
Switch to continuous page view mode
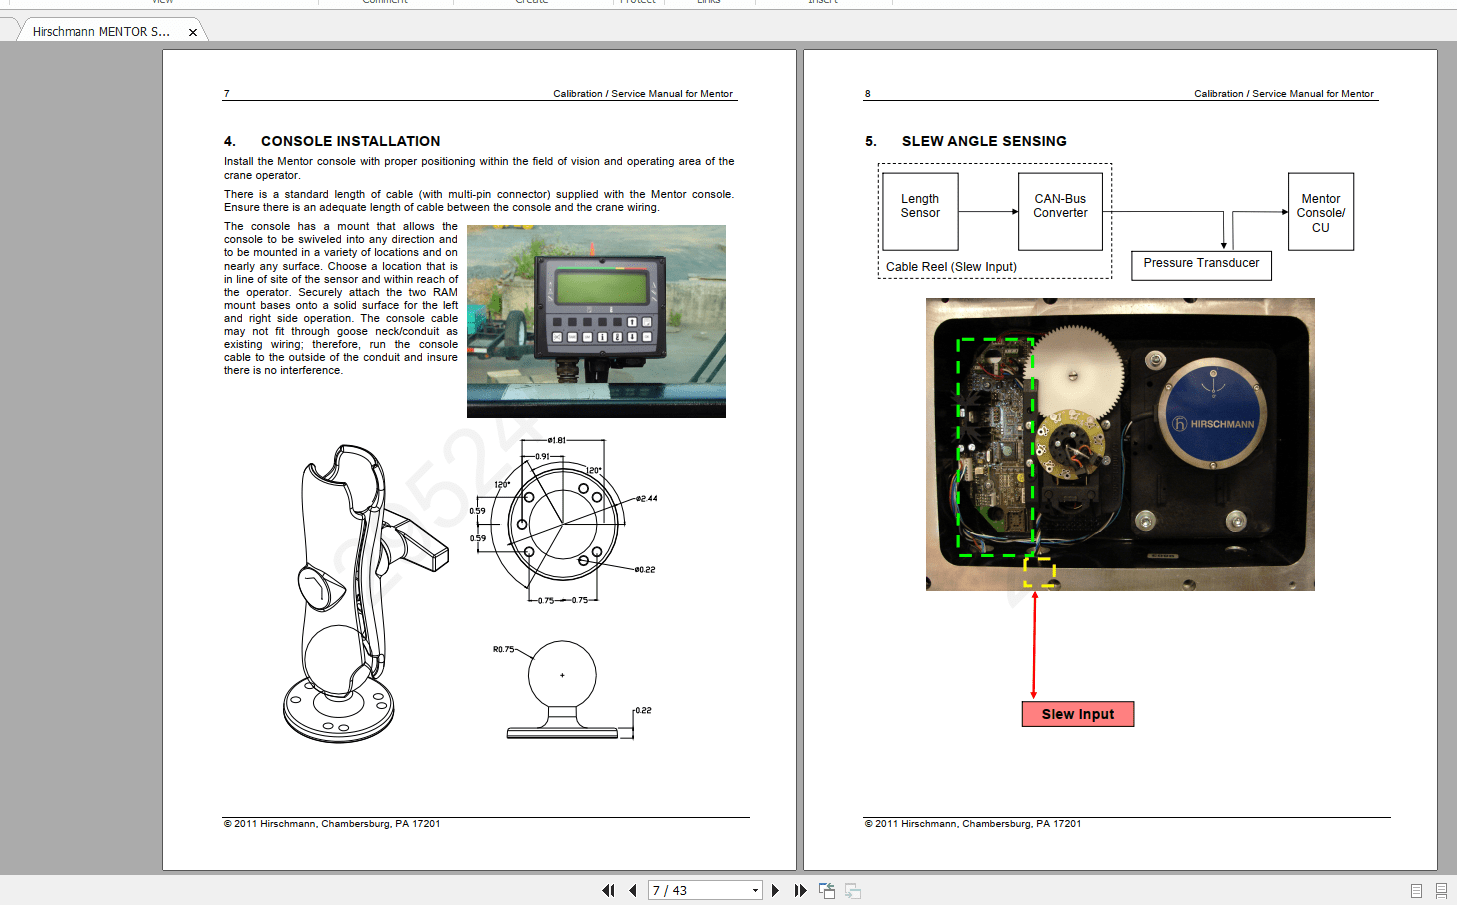pyautogui.click(x=1441, y=890)
